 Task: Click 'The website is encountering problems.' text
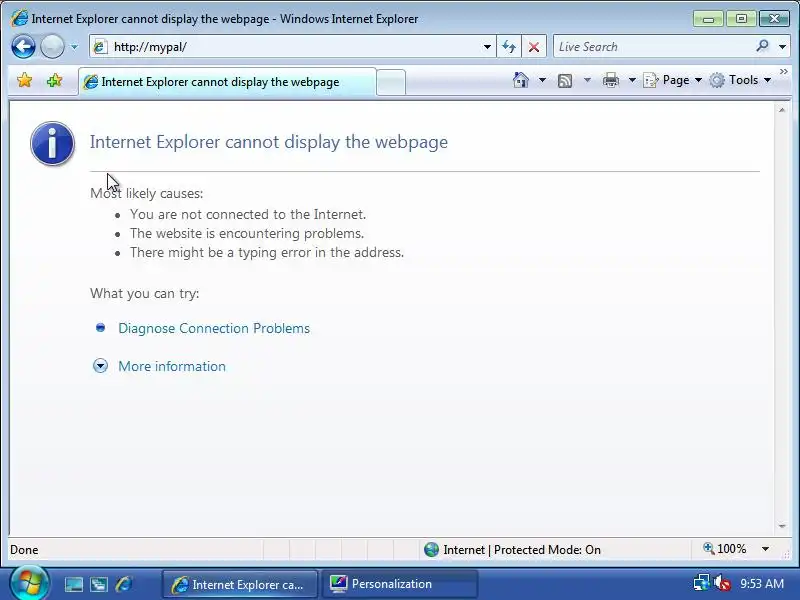coord(247,233)
